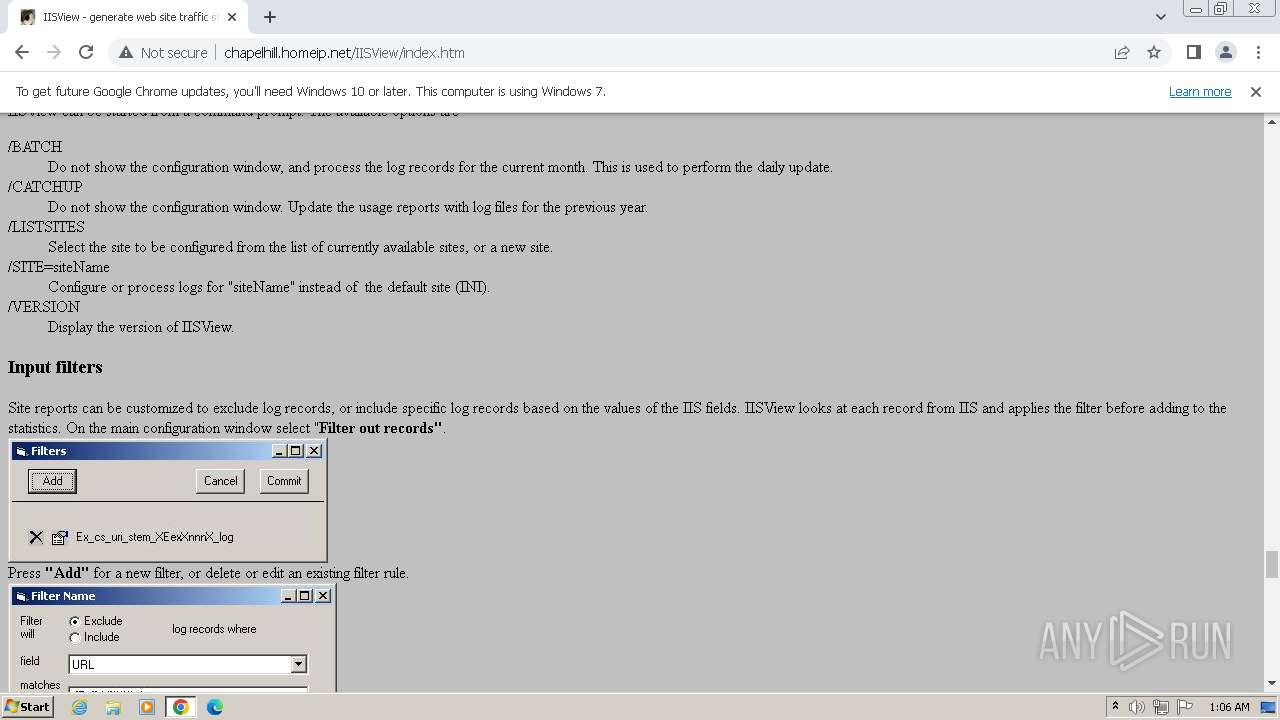Click Commit in the Filters image
Screen dimensions: 1280x720
[x=284, y=481]
